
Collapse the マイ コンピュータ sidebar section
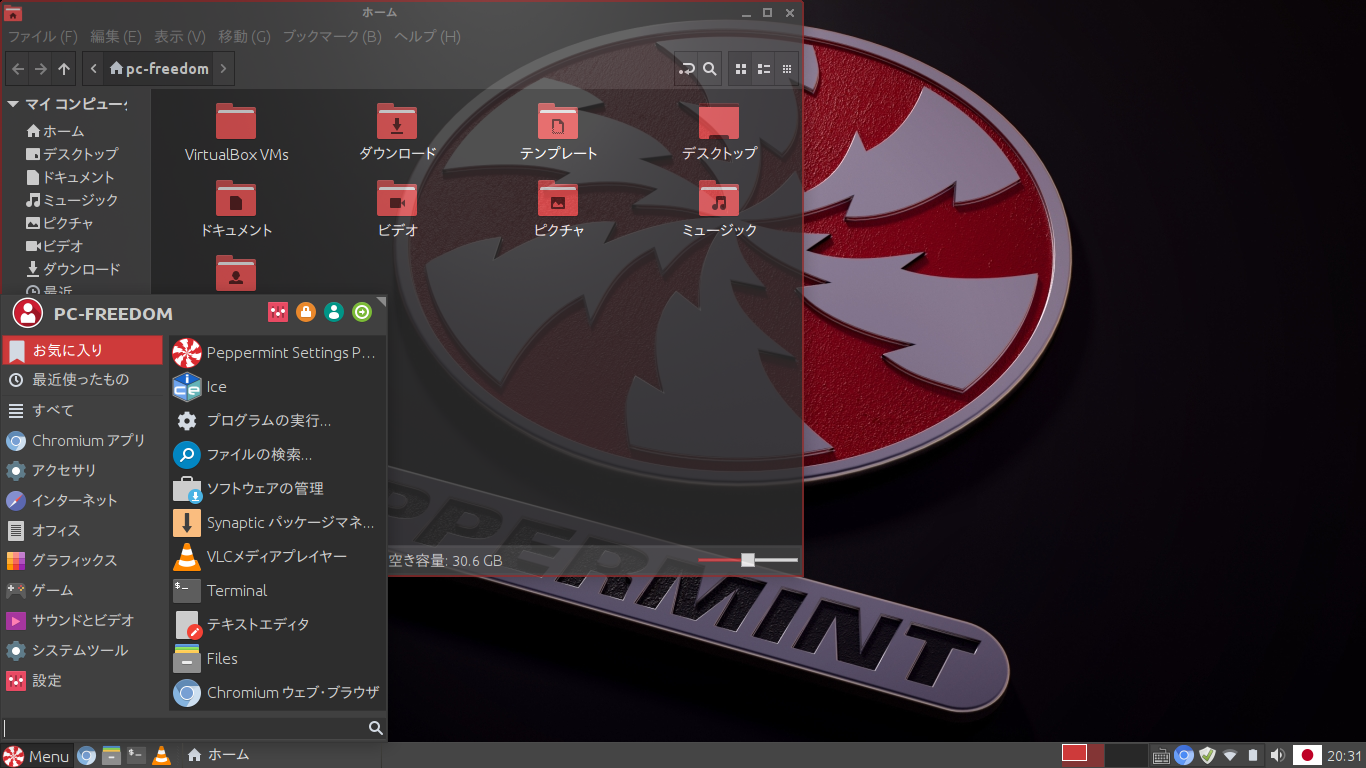[x=13, y=104]
